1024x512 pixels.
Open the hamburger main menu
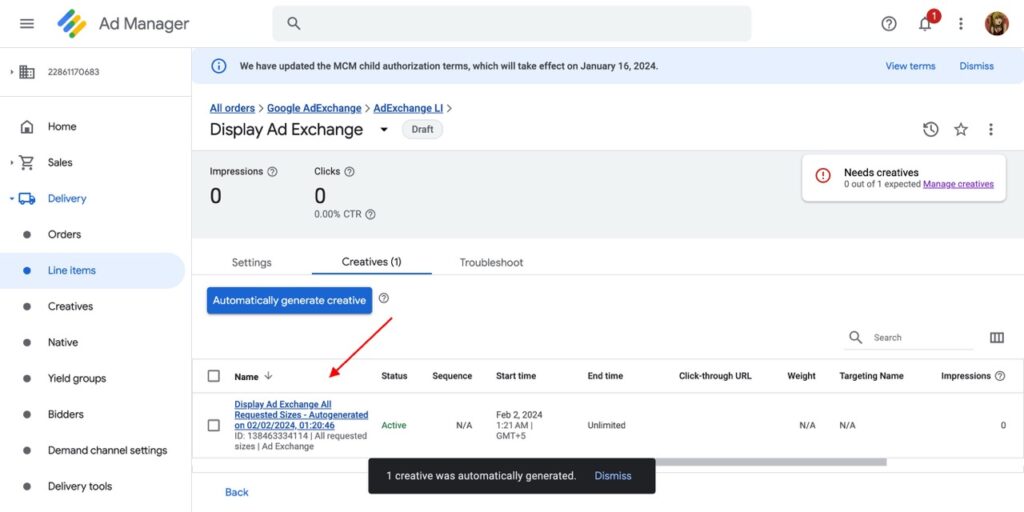coord(27,23)
